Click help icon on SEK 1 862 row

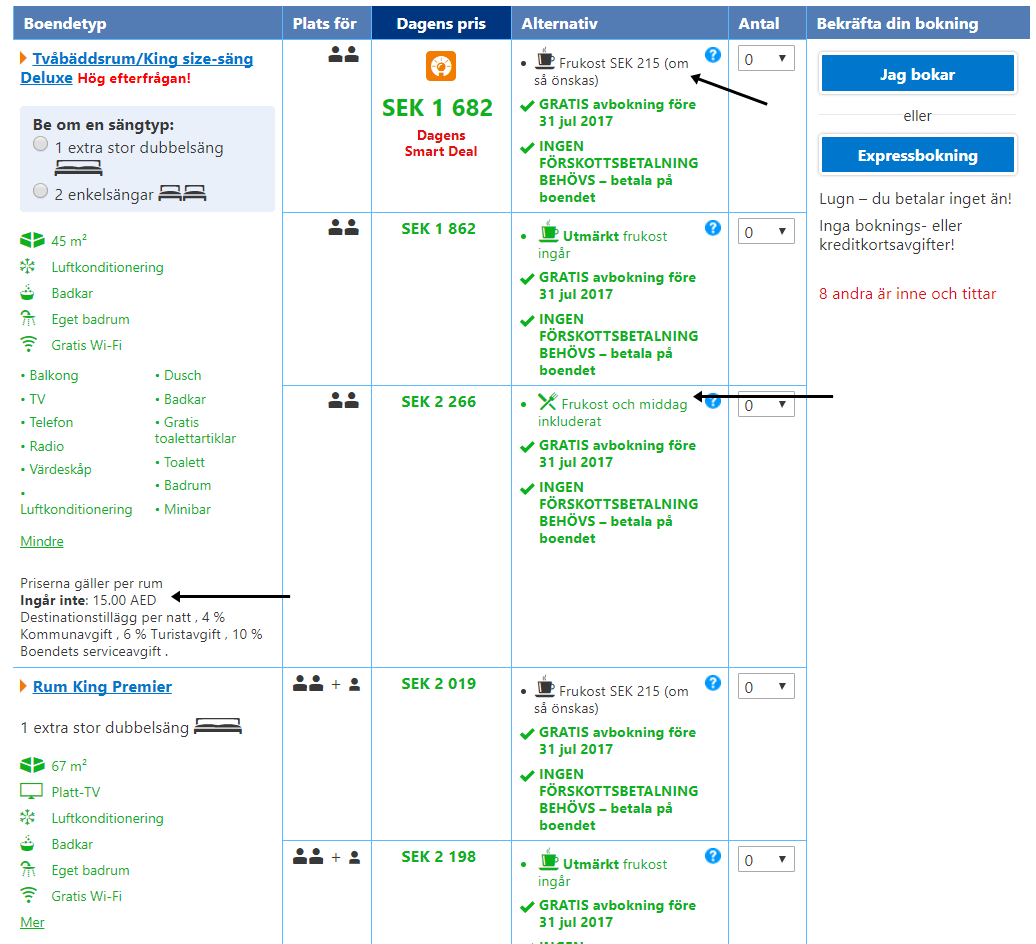(712, 228)
